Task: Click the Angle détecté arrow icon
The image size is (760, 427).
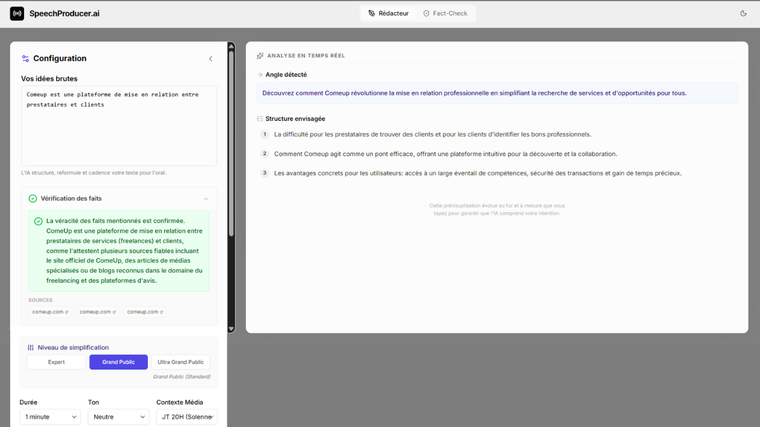Action: click(260, 75)
